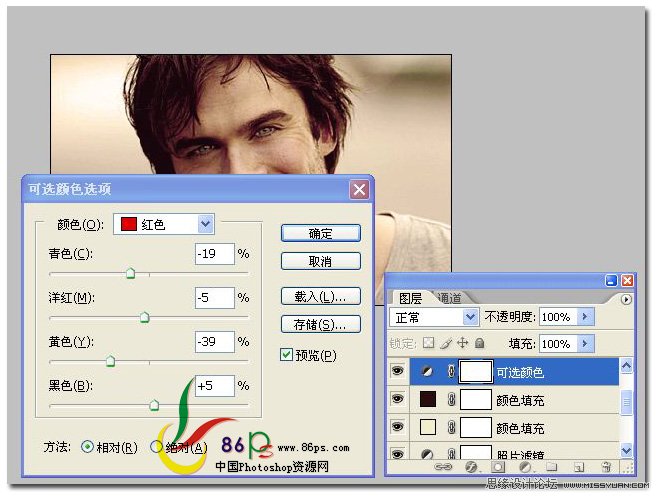Toggle lock image pixels brush icon

coord(446,343)
